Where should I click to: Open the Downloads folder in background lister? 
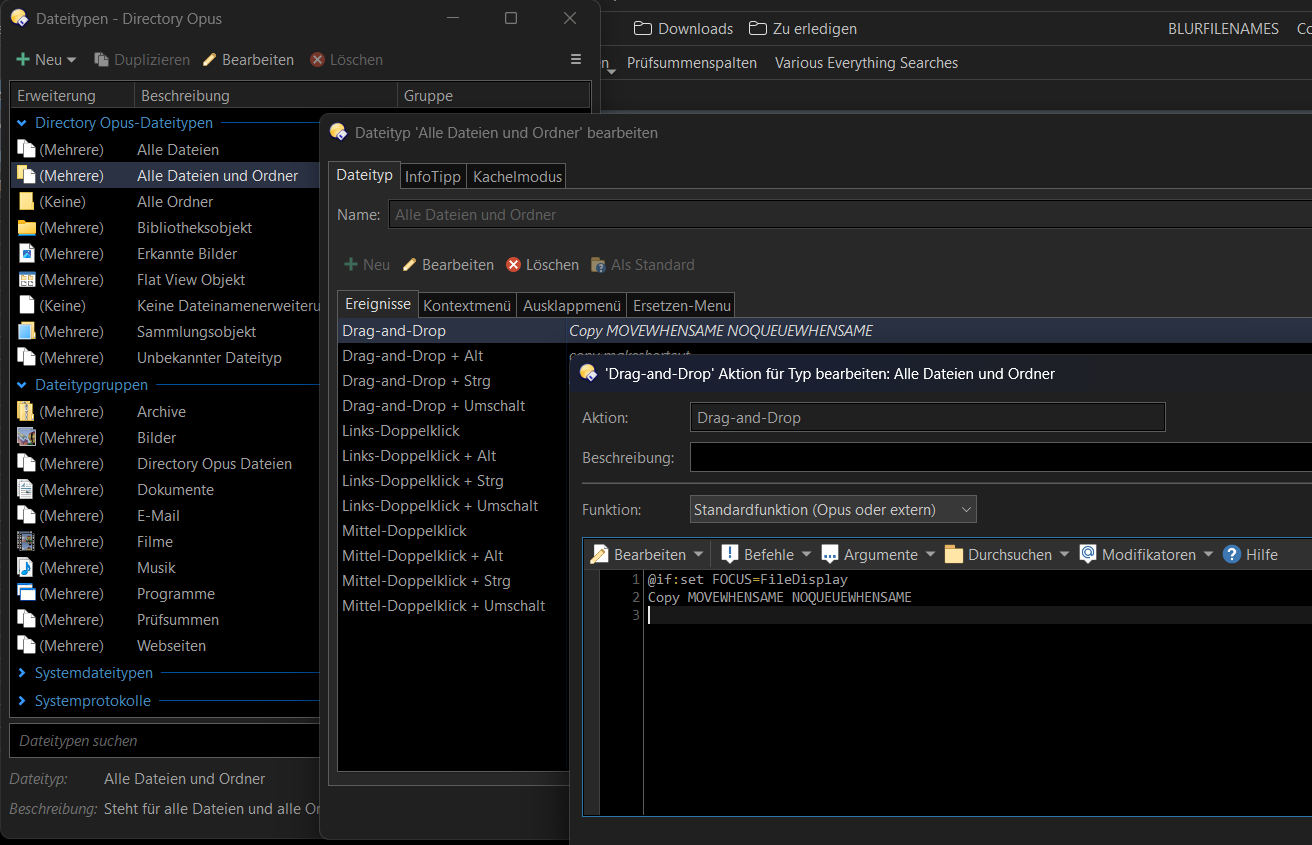click(x=683, y=28)
